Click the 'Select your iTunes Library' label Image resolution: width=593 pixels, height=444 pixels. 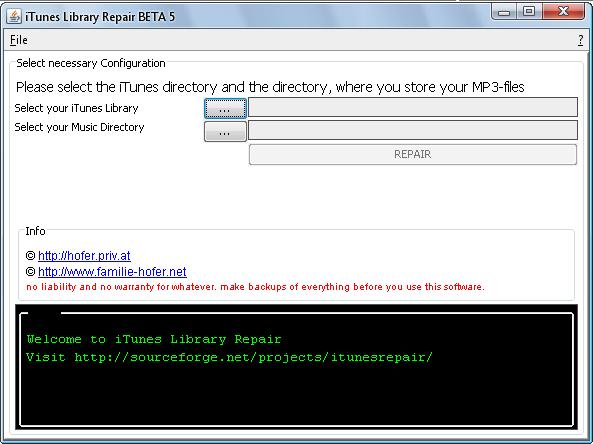coord(76,108)
